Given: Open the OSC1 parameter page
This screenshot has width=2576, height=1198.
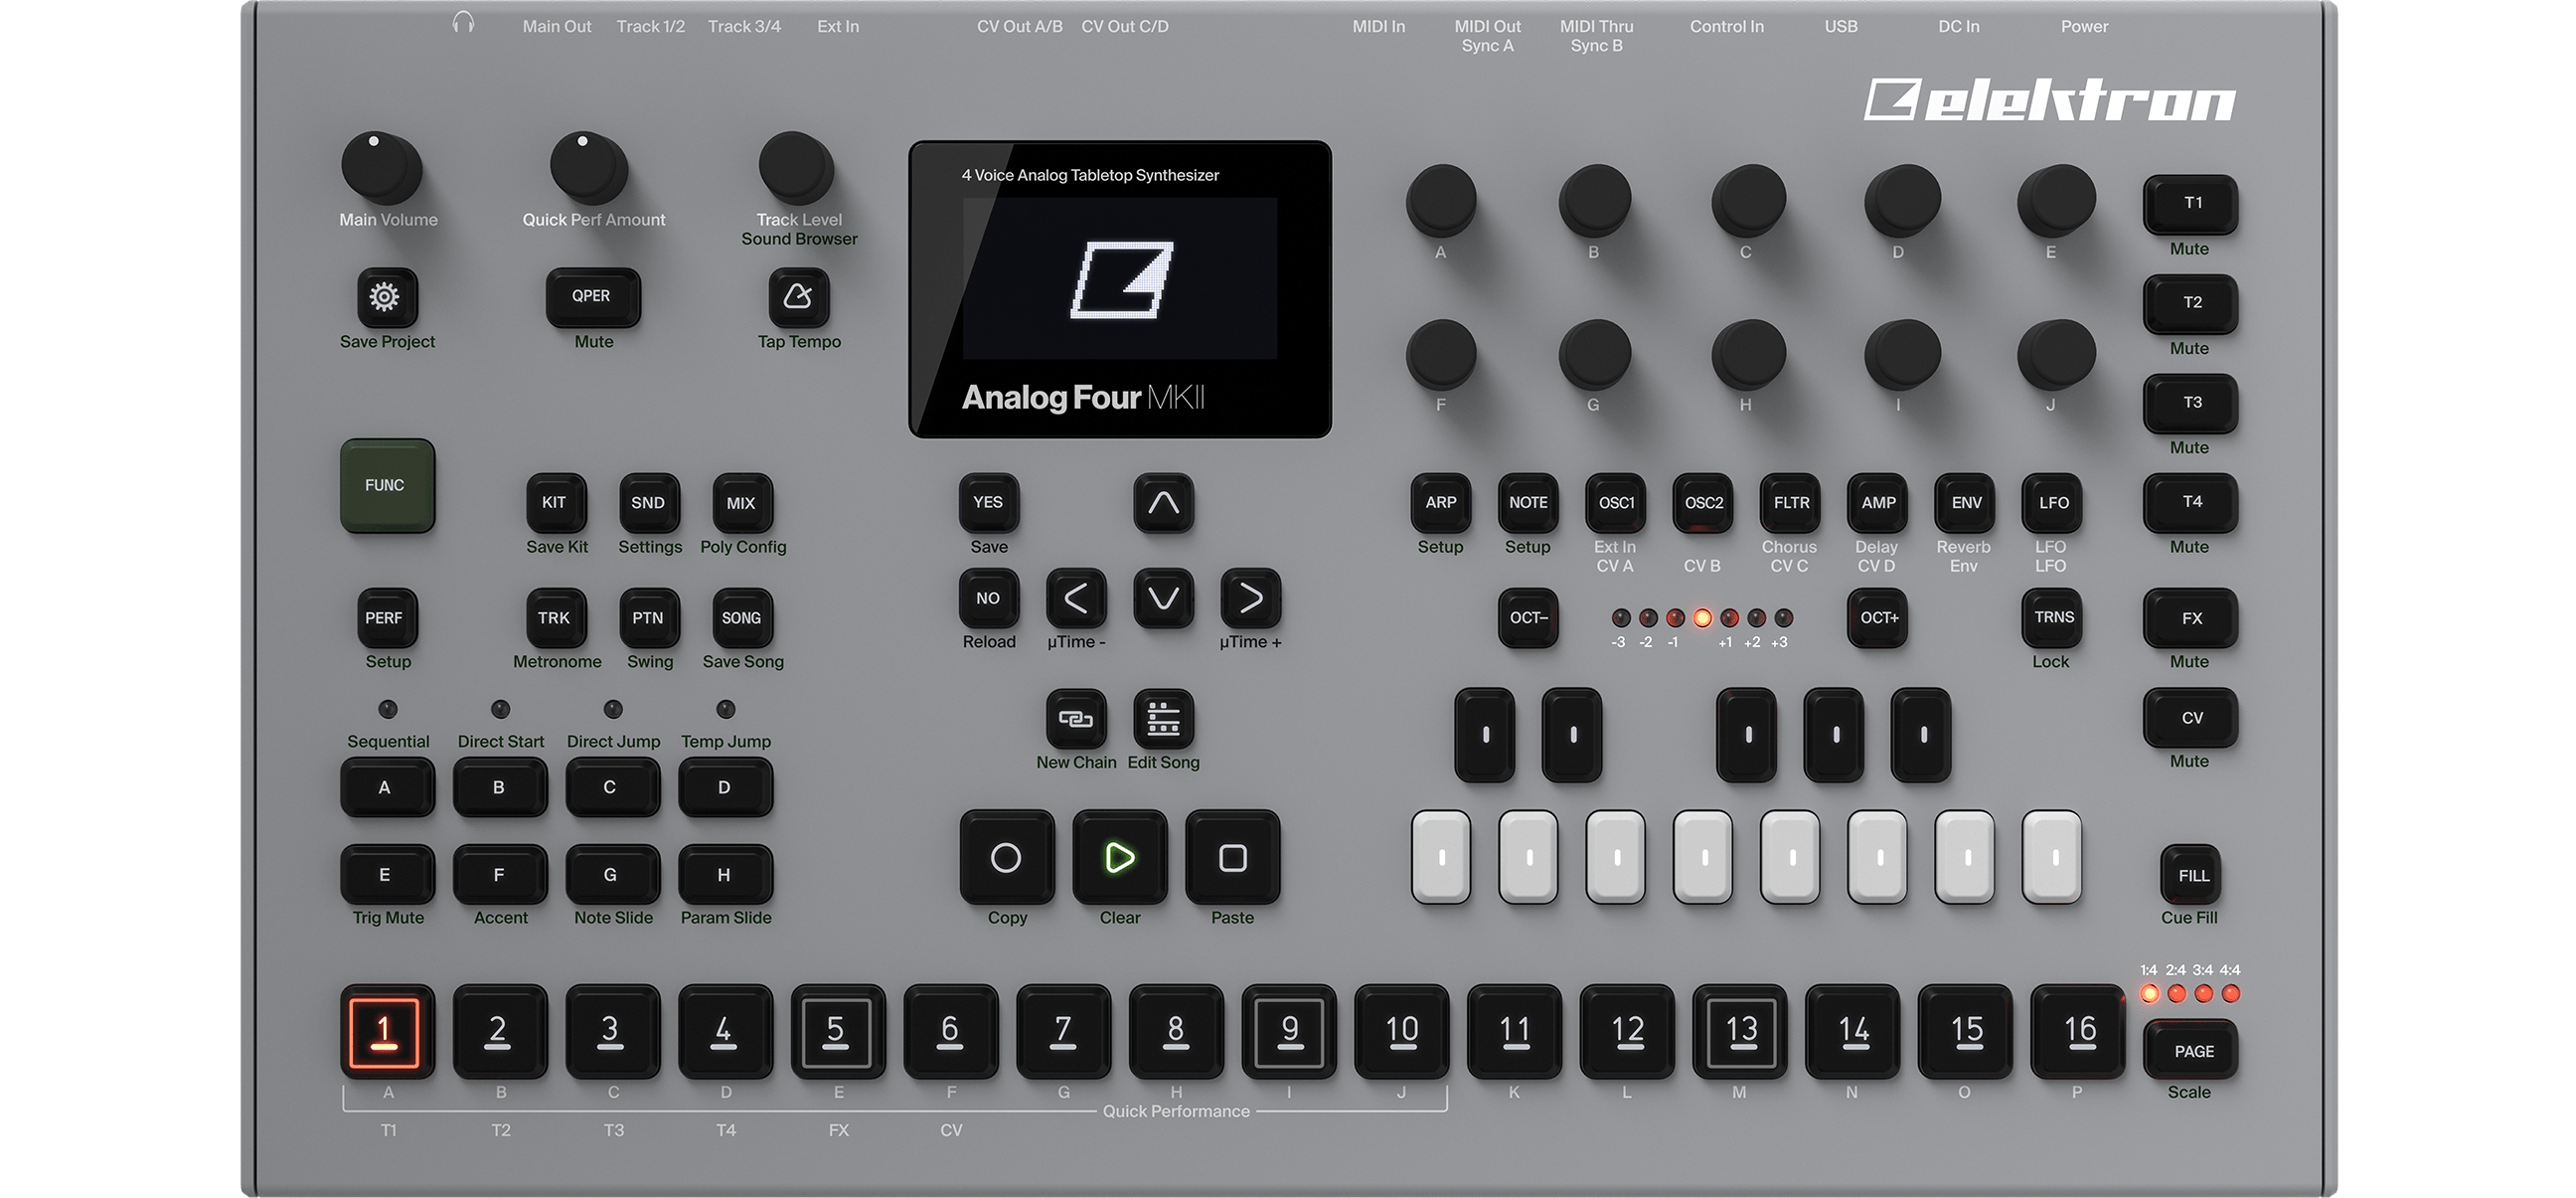Looking at the screenshot, I should [1616, 503].
